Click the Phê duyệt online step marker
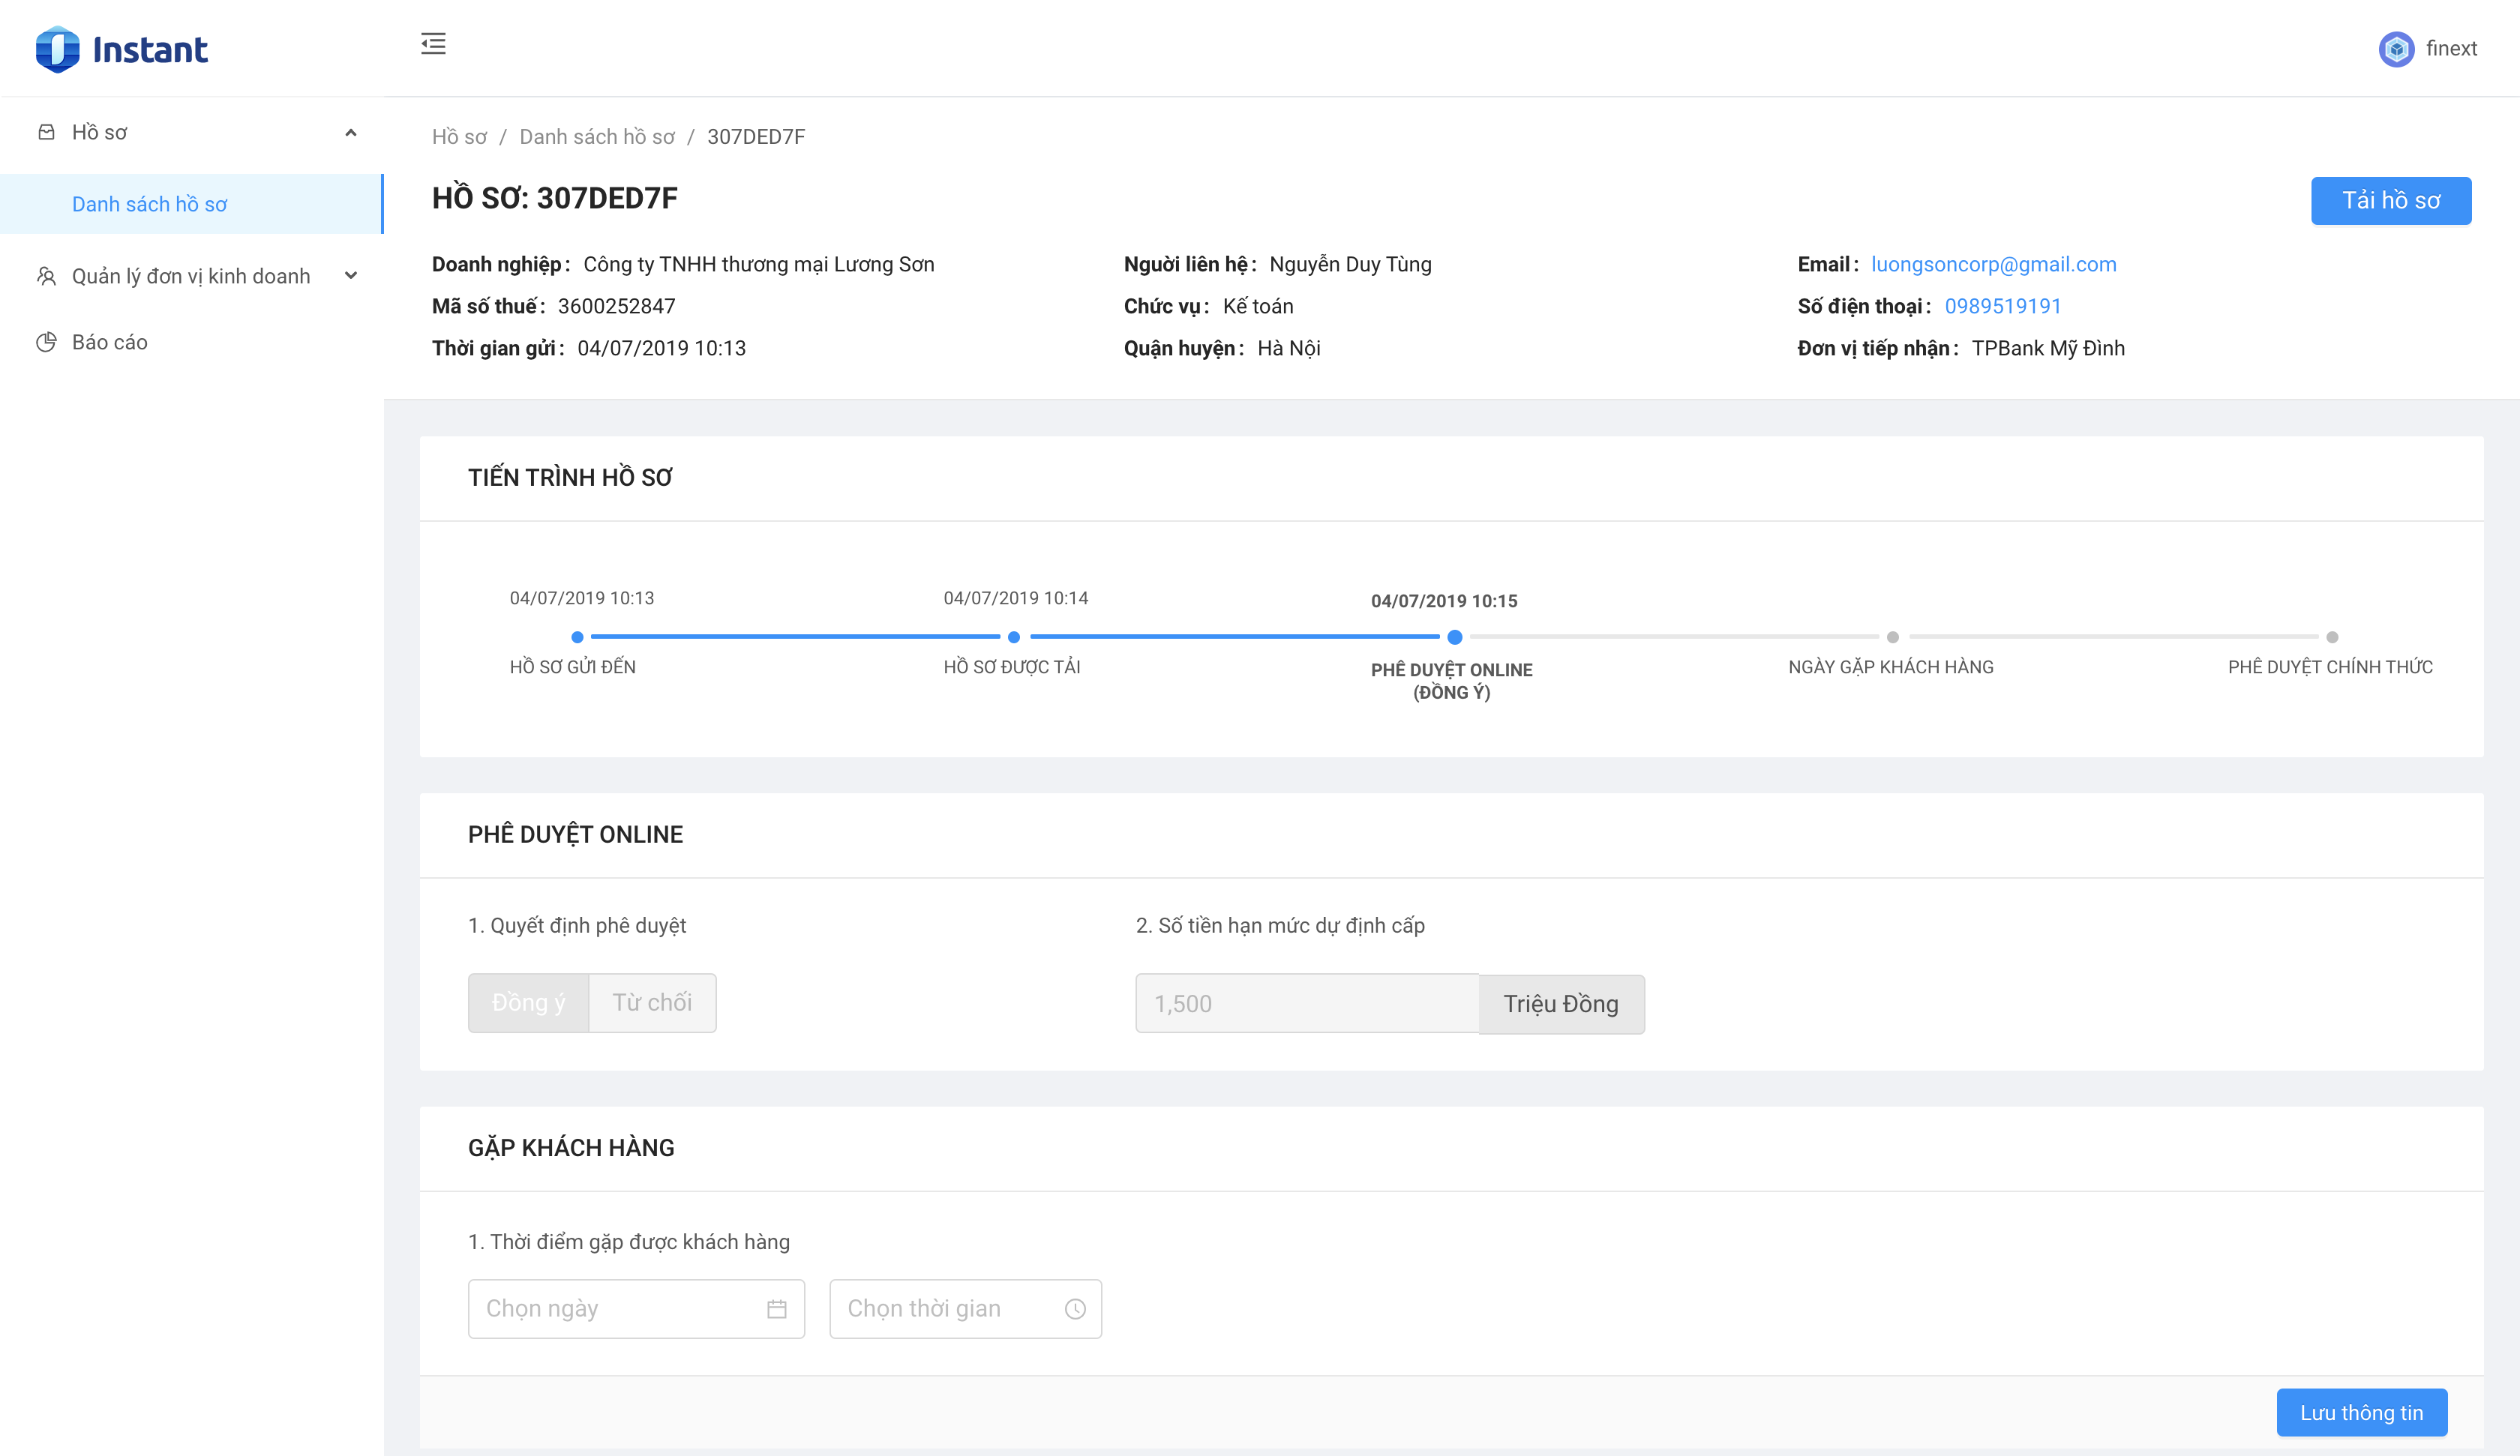The image size is (2520, 1456). [x=1454, y=637]
